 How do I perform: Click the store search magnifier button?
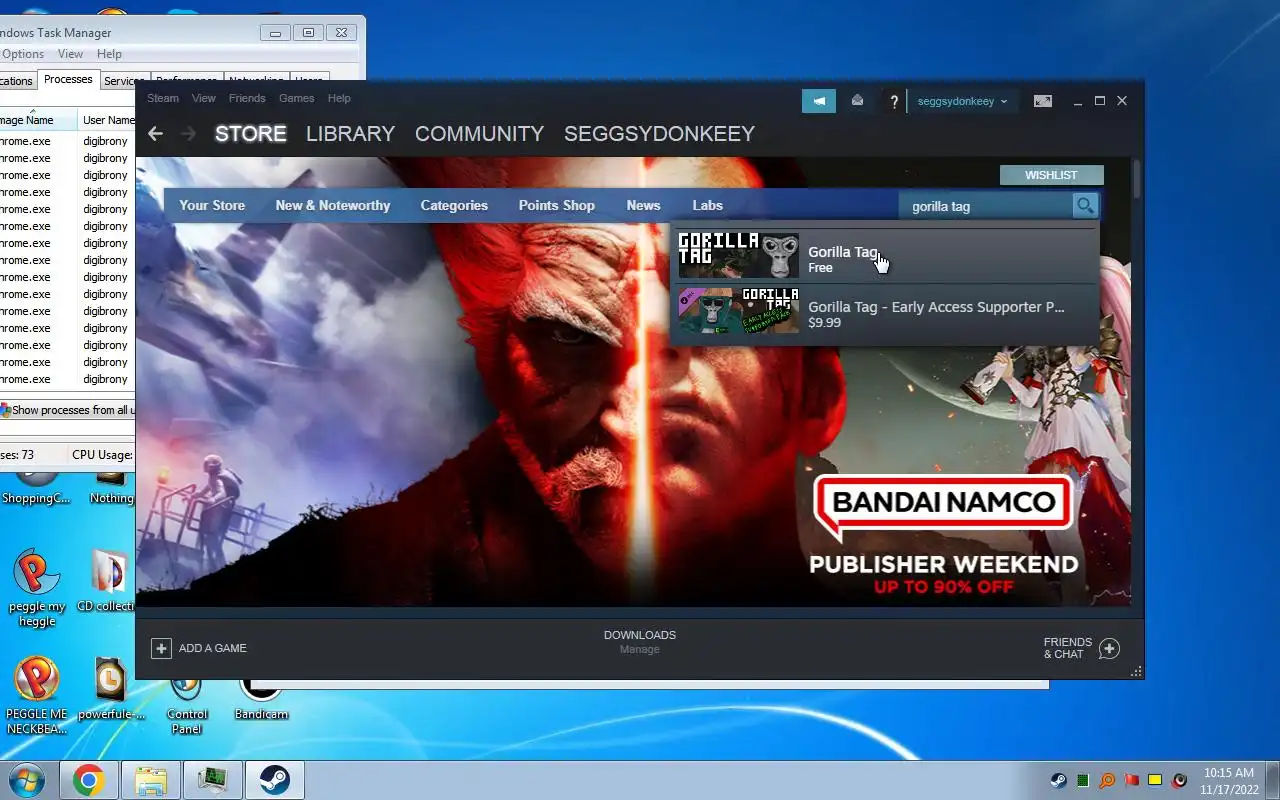[x=1085, y=205]
